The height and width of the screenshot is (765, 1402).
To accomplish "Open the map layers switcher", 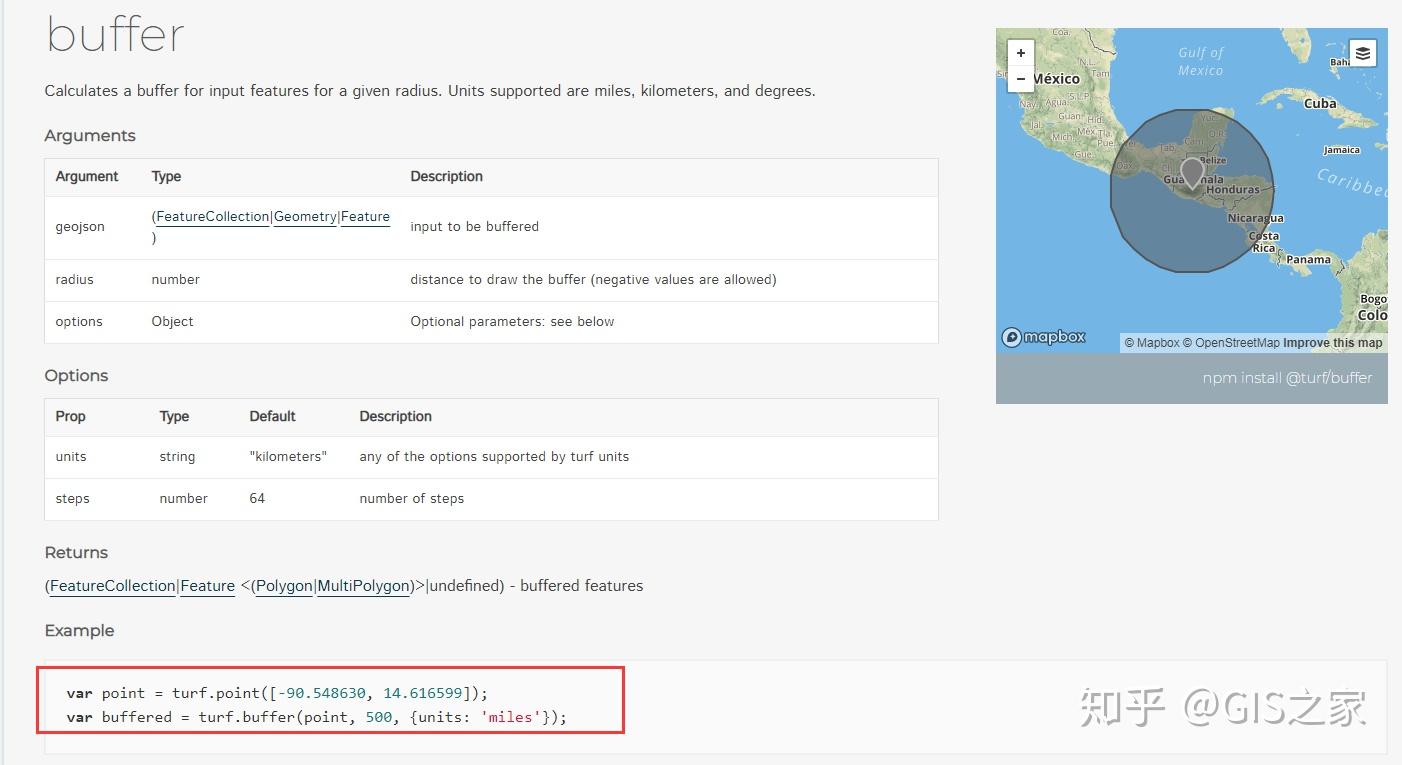I will coord(1362,53).
